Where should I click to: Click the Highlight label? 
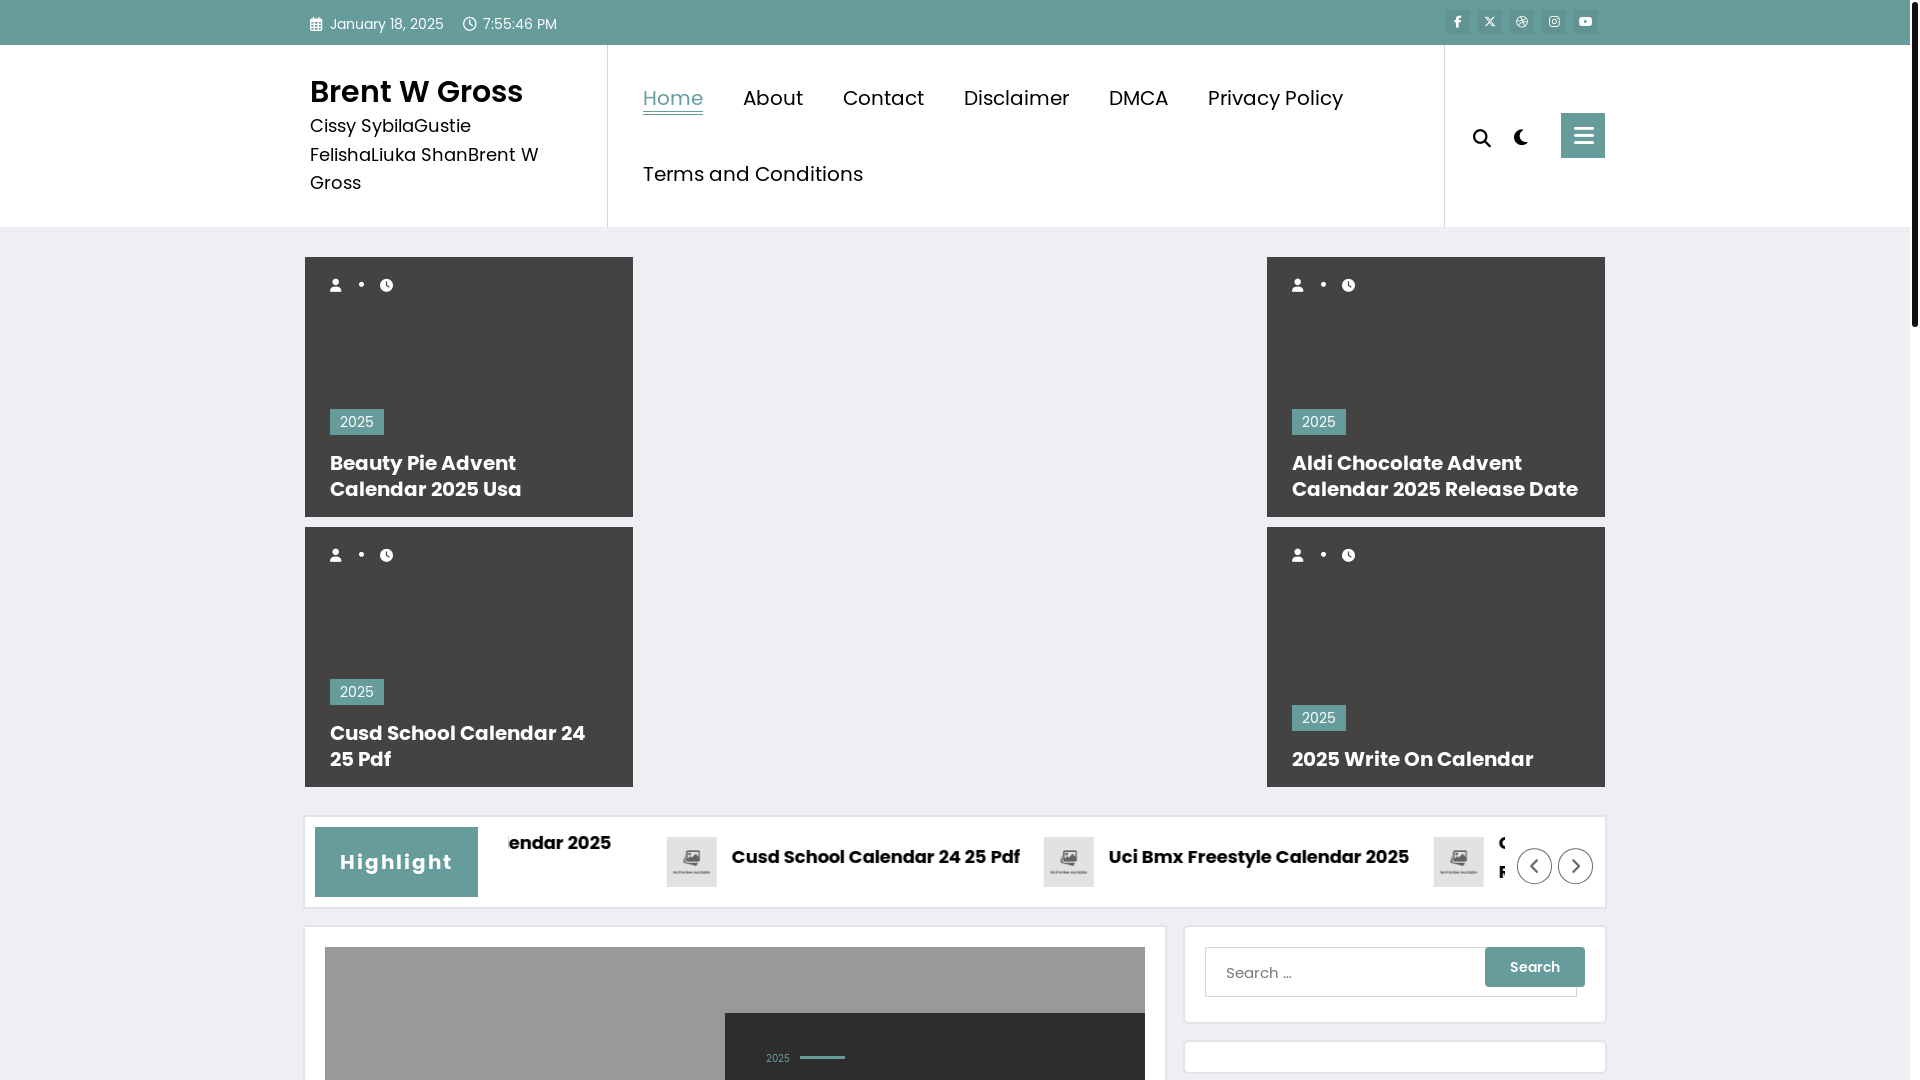tap(396, 862)
